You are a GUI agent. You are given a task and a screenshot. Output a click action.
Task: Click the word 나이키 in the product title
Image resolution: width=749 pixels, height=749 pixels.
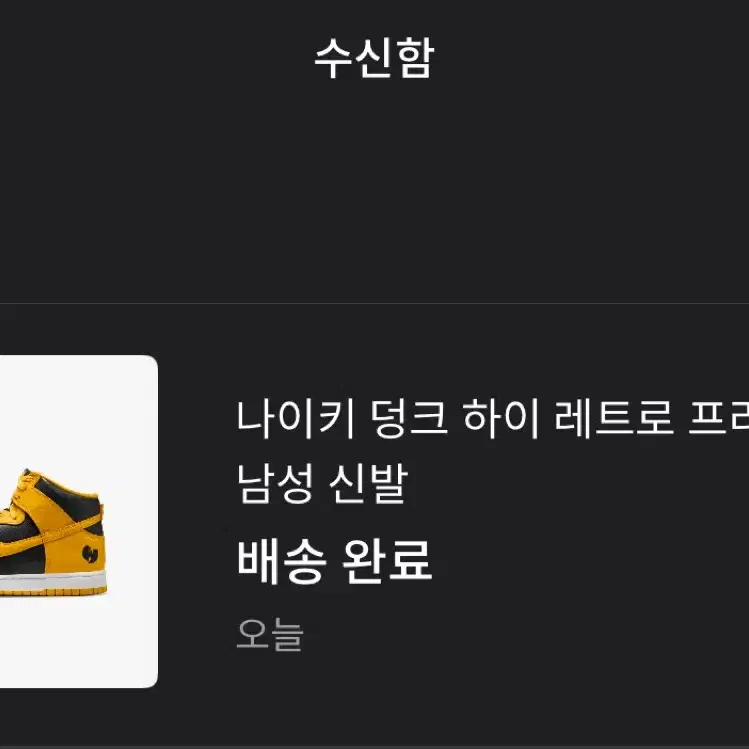coord(296,419)
